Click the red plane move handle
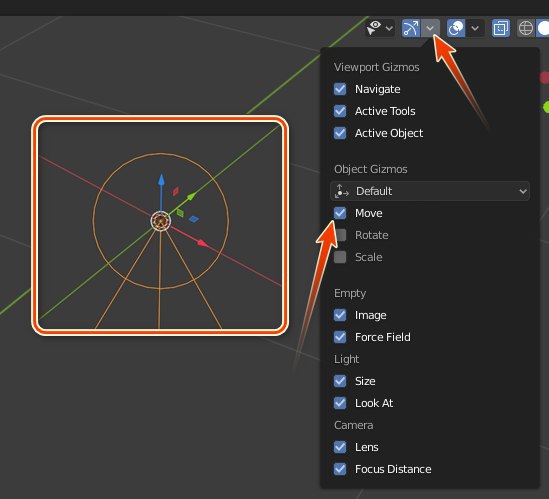The height and width of the screenshot is (499, 549). pos(176,191)
